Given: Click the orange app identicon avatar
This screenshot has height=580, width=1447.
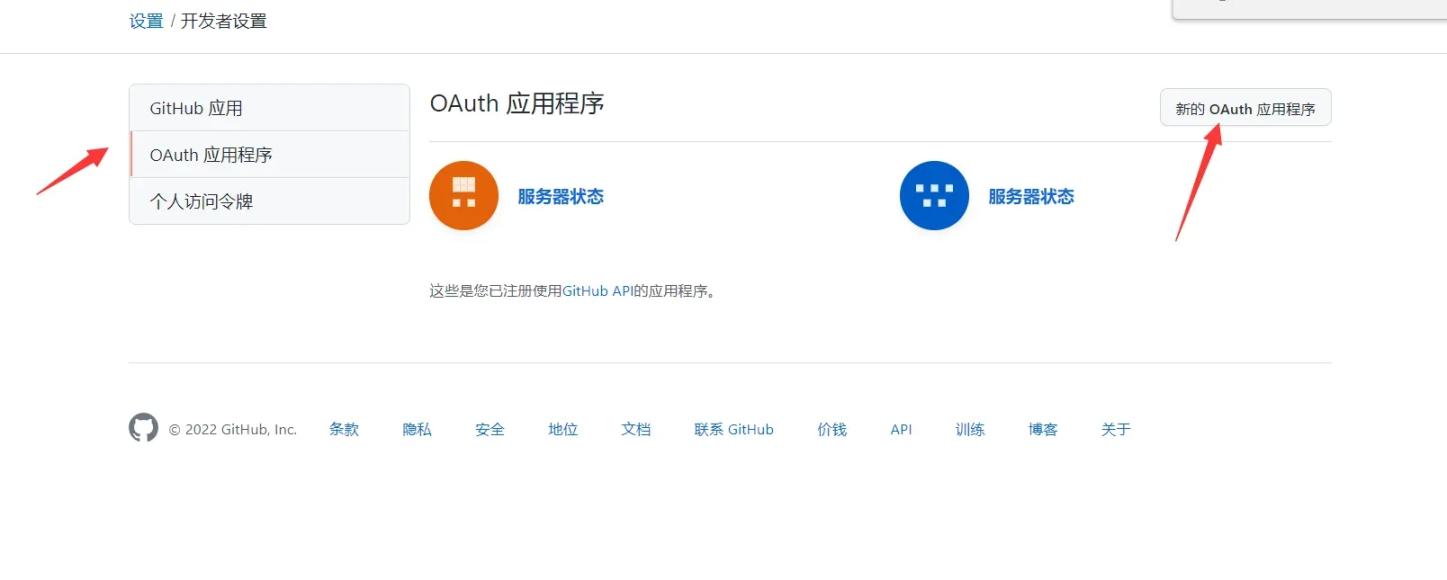Looking at the screenshot, I should coord(463,196).
